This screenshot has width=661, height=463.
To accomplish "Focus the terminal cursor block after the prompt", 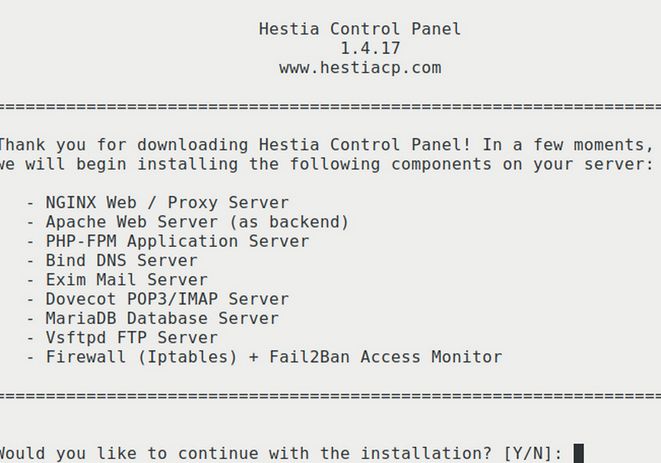I will [x=579, y=454].
